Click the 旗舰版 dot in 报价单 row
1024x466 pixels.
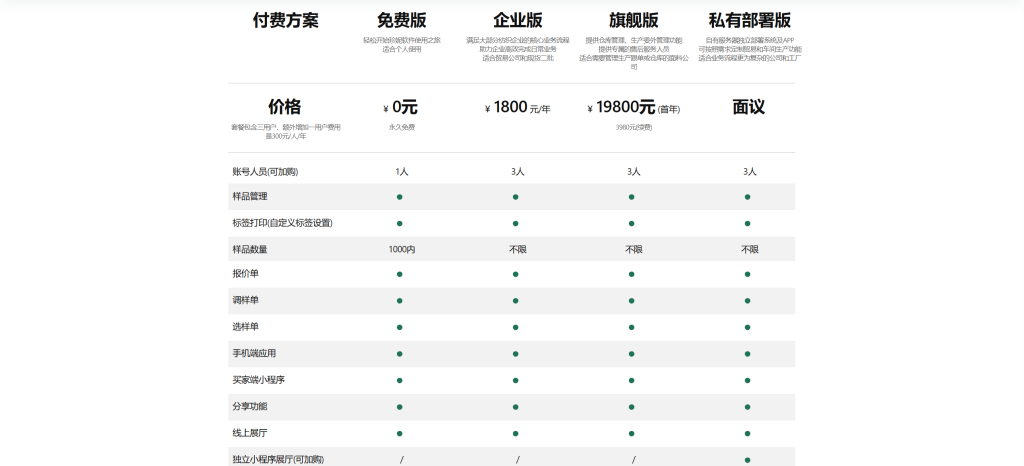632,274
